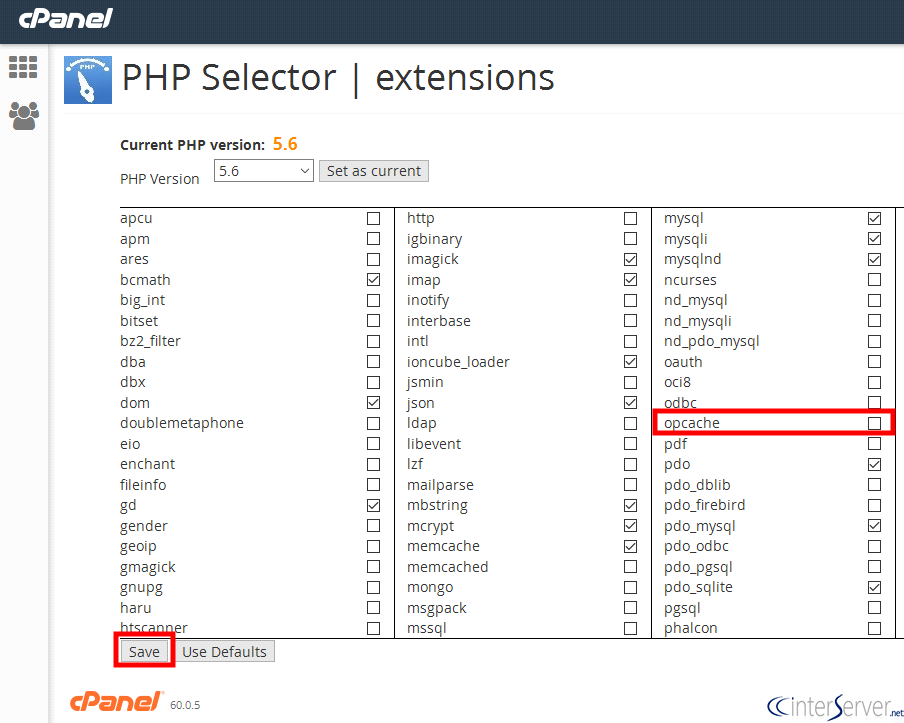Uncheck the mbstring extension

(631, 505)
